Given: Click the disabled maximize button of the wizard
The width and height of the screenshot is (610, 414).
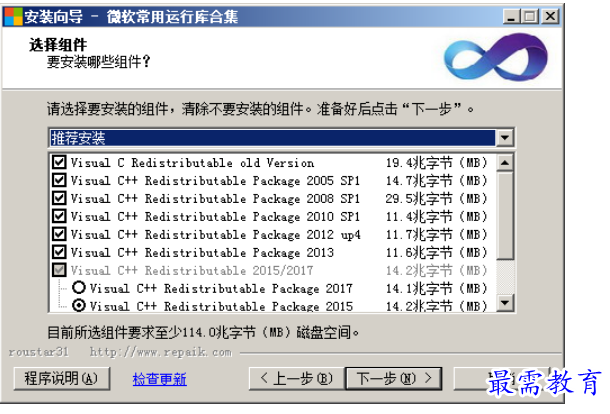Looking at the screenshot, I should tap(529, 16).
